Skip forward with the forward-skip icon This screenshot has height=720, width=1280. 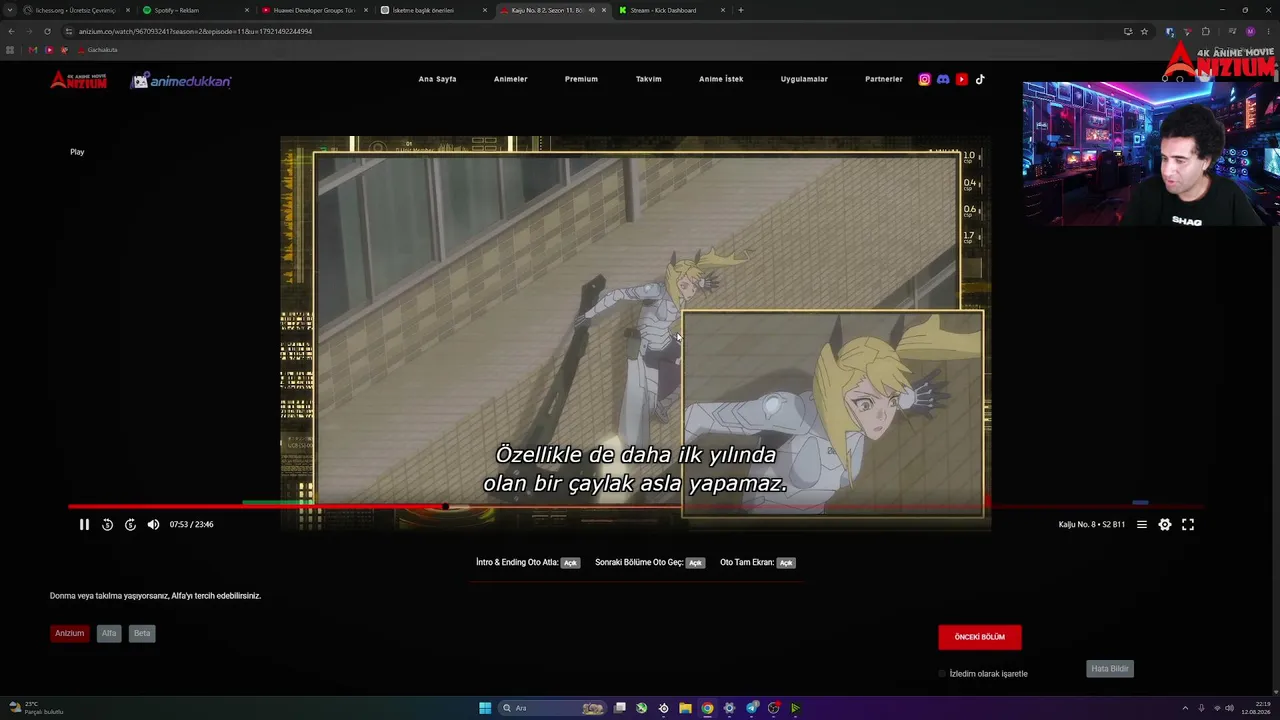click(x=130, y=524)
